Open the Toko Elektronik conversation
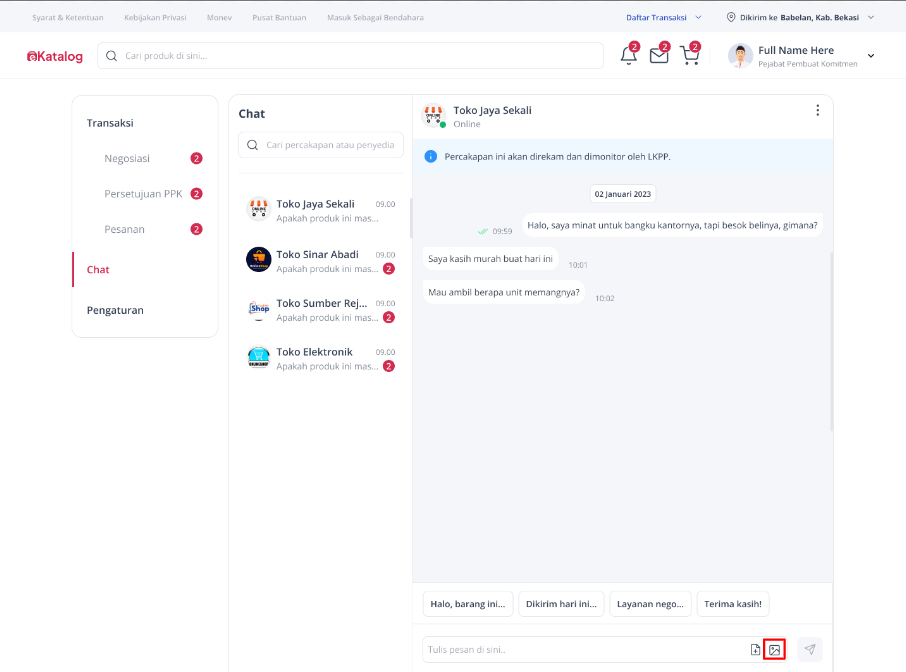The height and width of the screenshot is (672, 906). (321, 358)
